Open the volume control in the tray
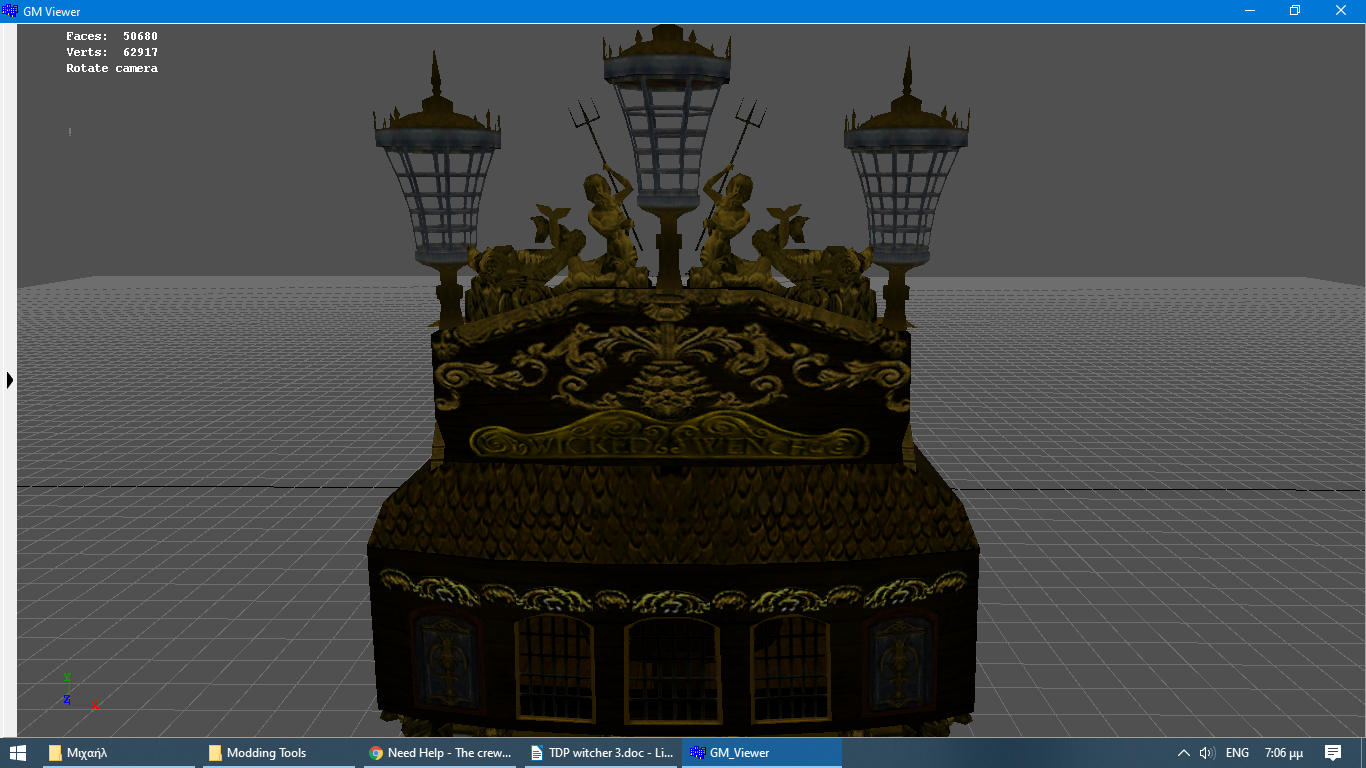 click(1207, 753)
